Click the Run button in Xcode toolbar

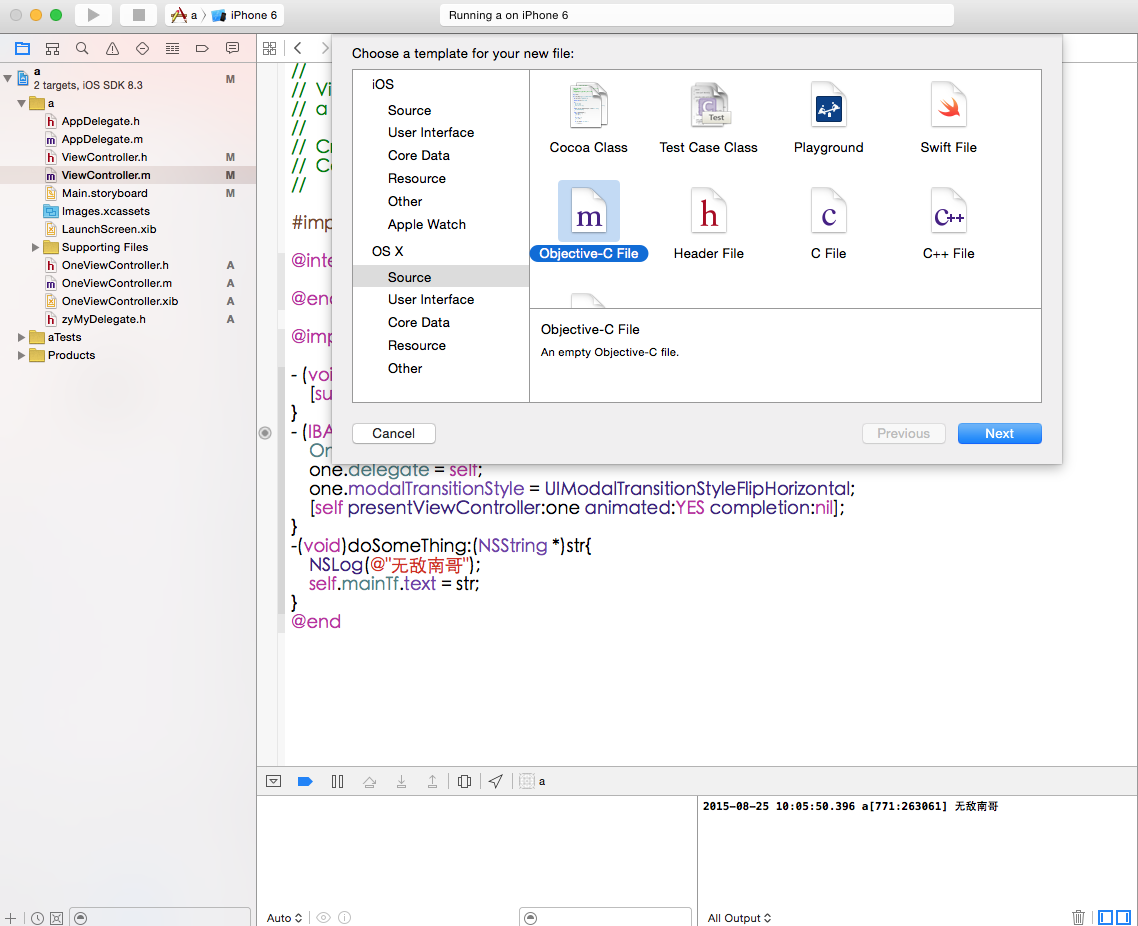pos(93,15)
